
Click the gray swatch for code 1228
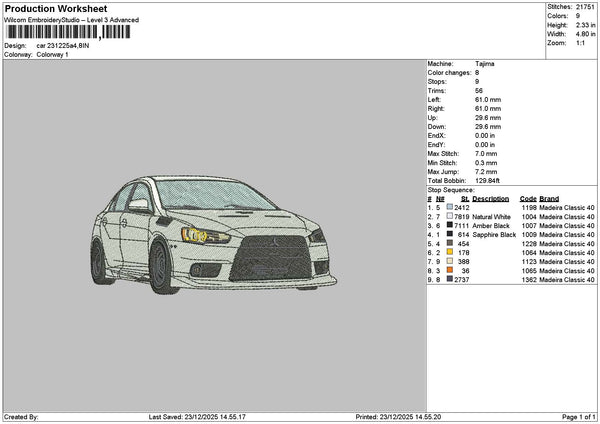[x=450, y=244]
